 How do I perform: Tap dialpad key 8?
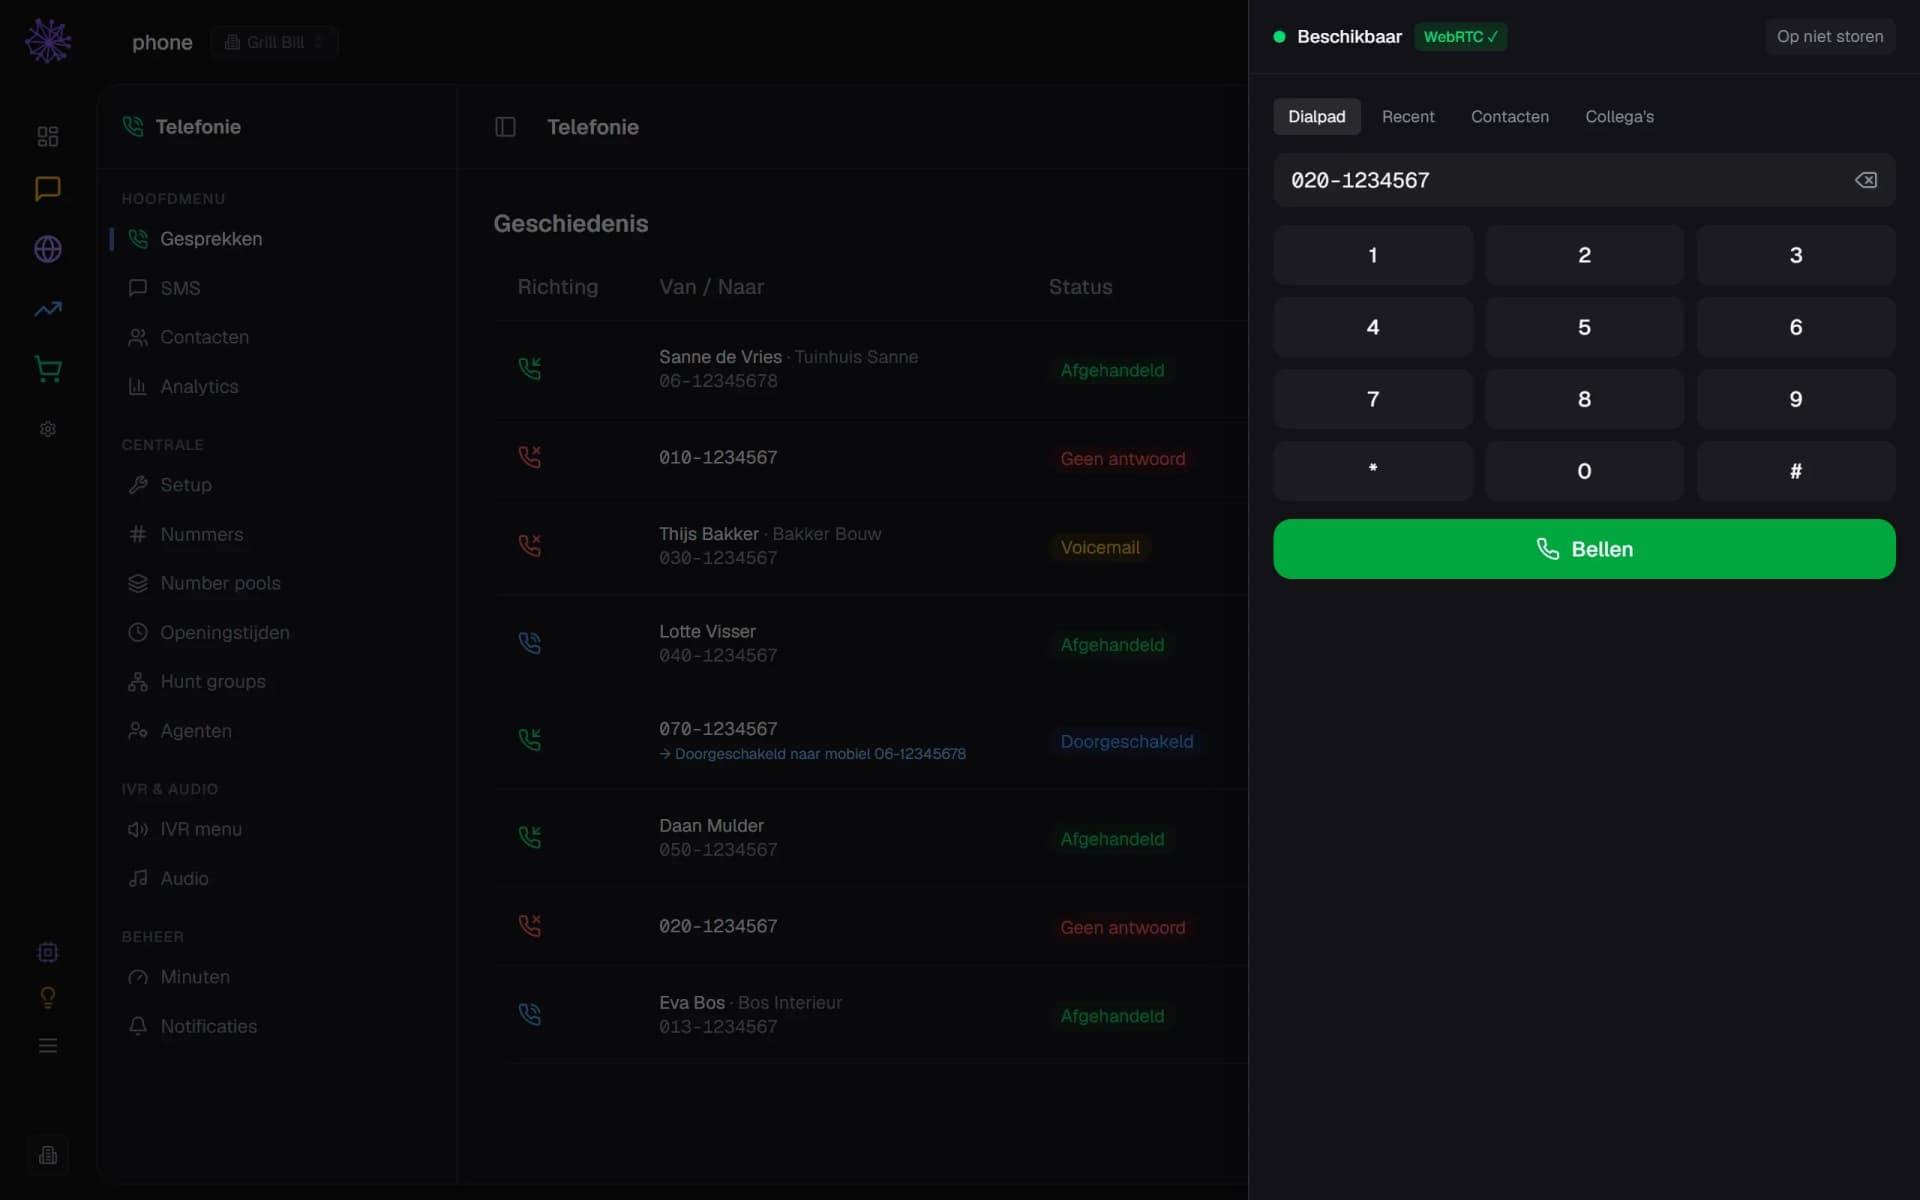coord(1584,399)
